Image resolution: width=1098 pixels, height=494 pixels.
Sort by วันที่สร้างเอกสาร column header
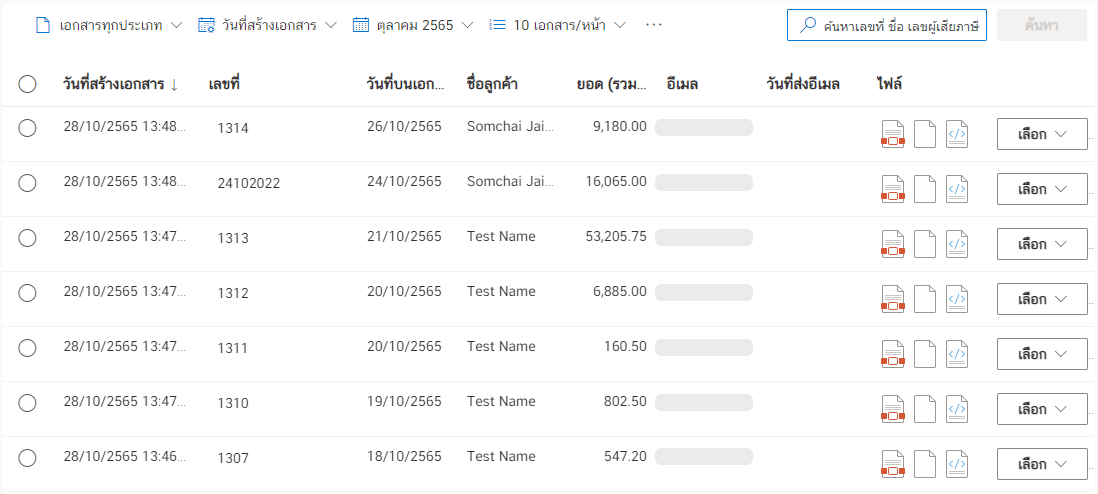tap(120, 85)
